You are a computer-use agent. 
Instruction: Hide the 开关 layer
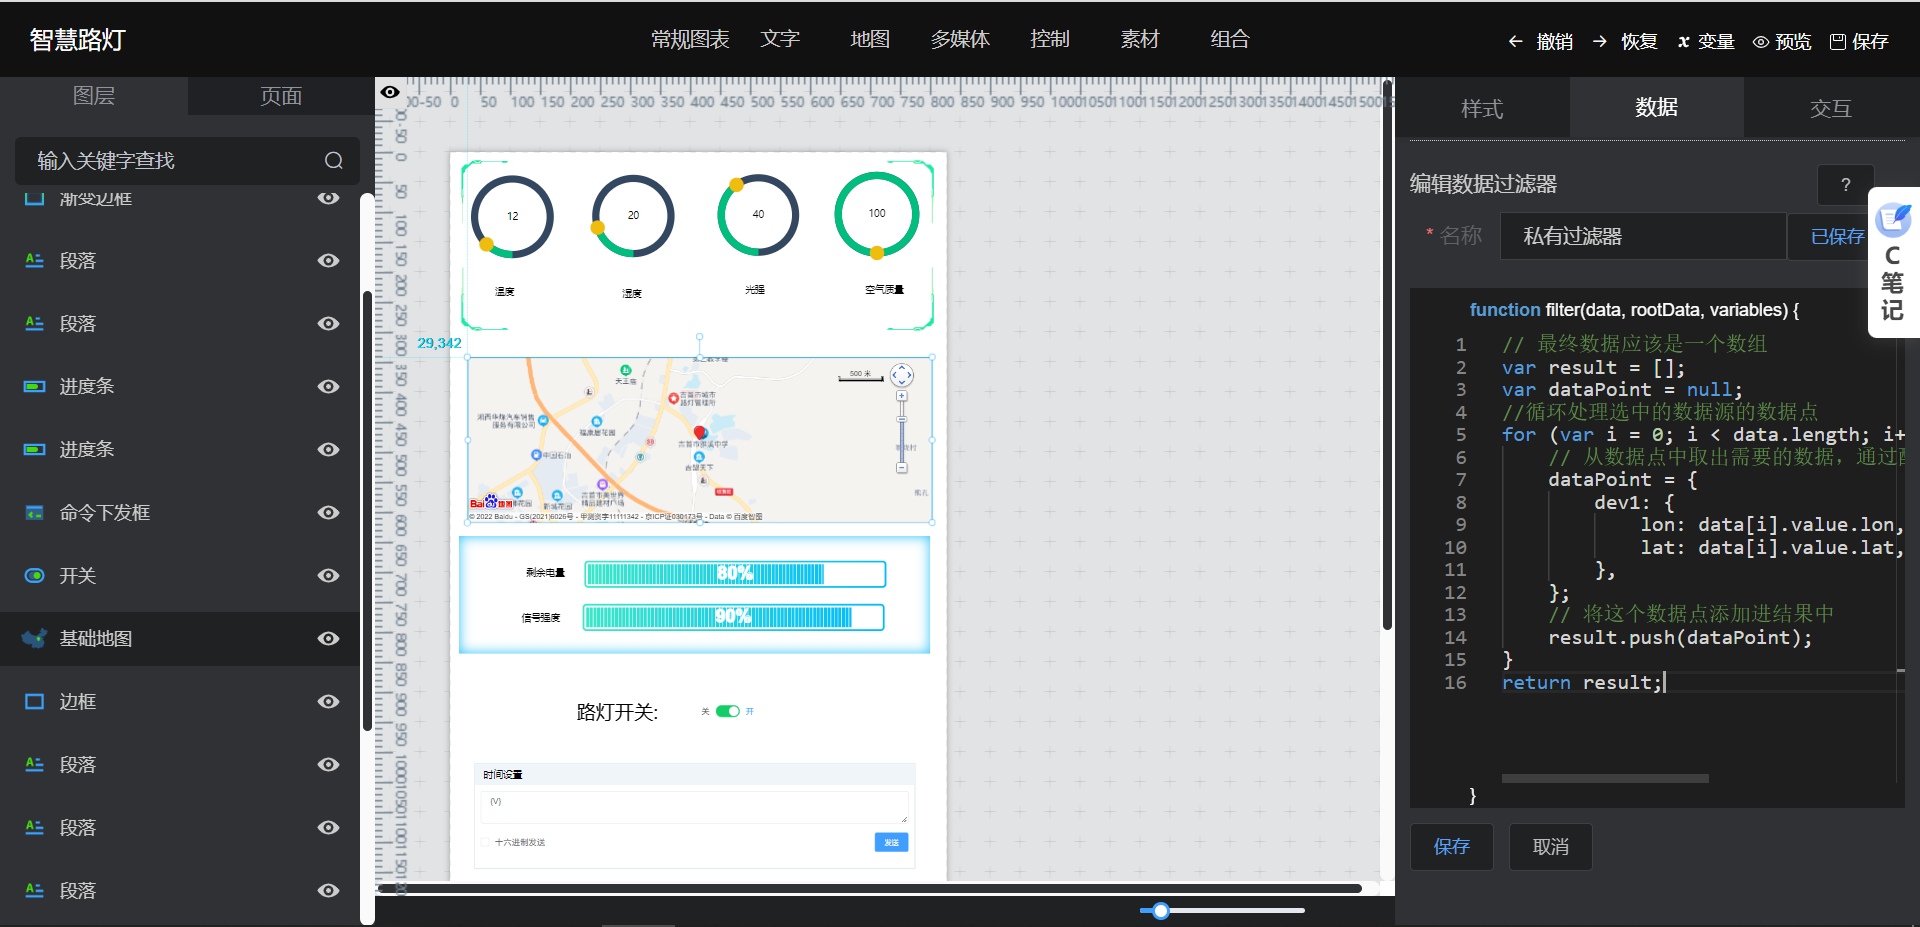328,575
